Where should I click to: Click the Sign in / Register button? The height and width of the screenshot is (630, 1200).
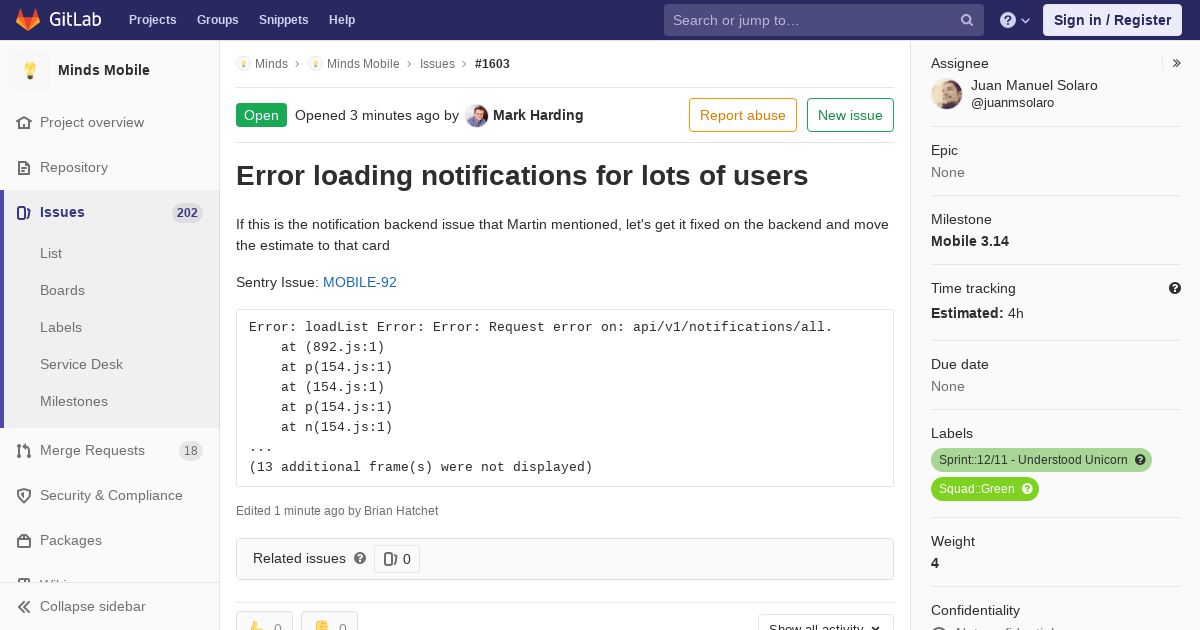click(1112, 20)
